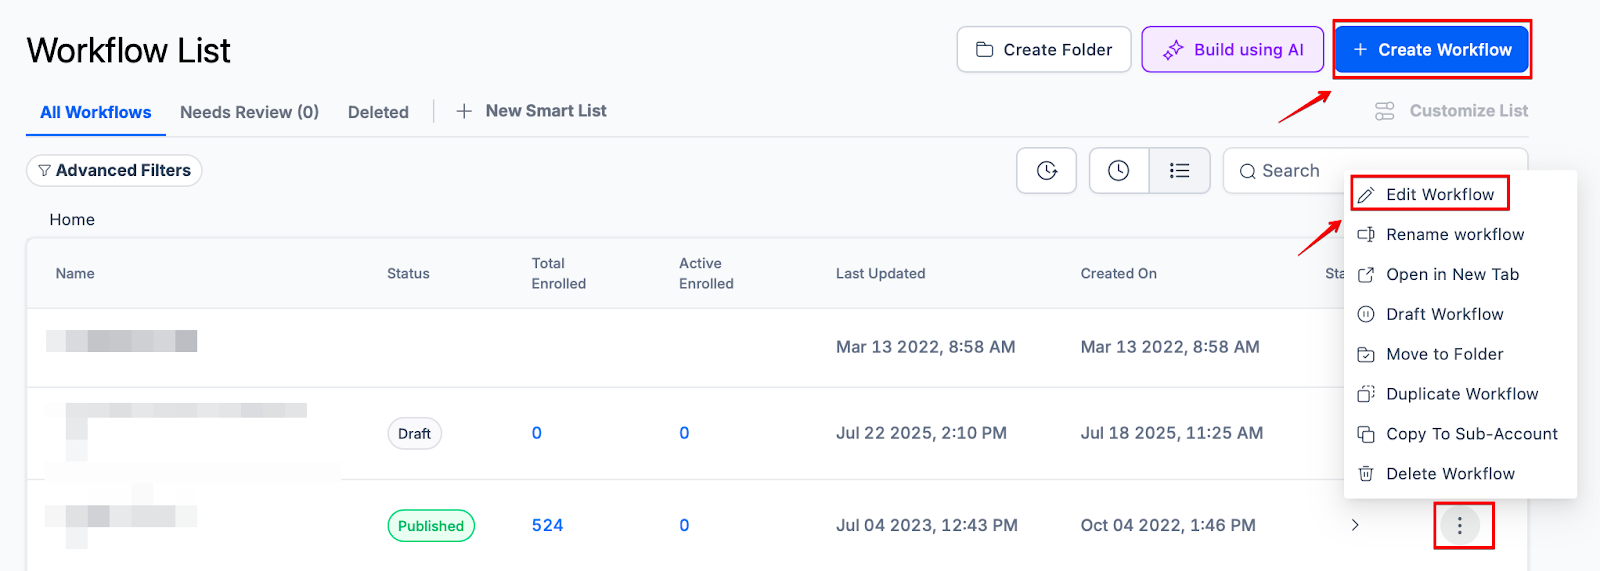The image size is (1600, 571).
Task: Click the trash icon for Delete Workflow
Action: [x=1365, y=474]
